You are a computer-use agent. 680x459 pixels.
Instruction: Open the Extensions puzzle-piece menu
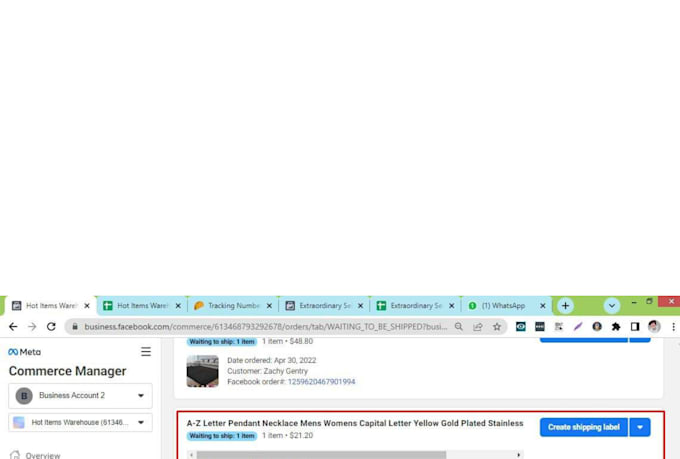[x=616, y=327]
